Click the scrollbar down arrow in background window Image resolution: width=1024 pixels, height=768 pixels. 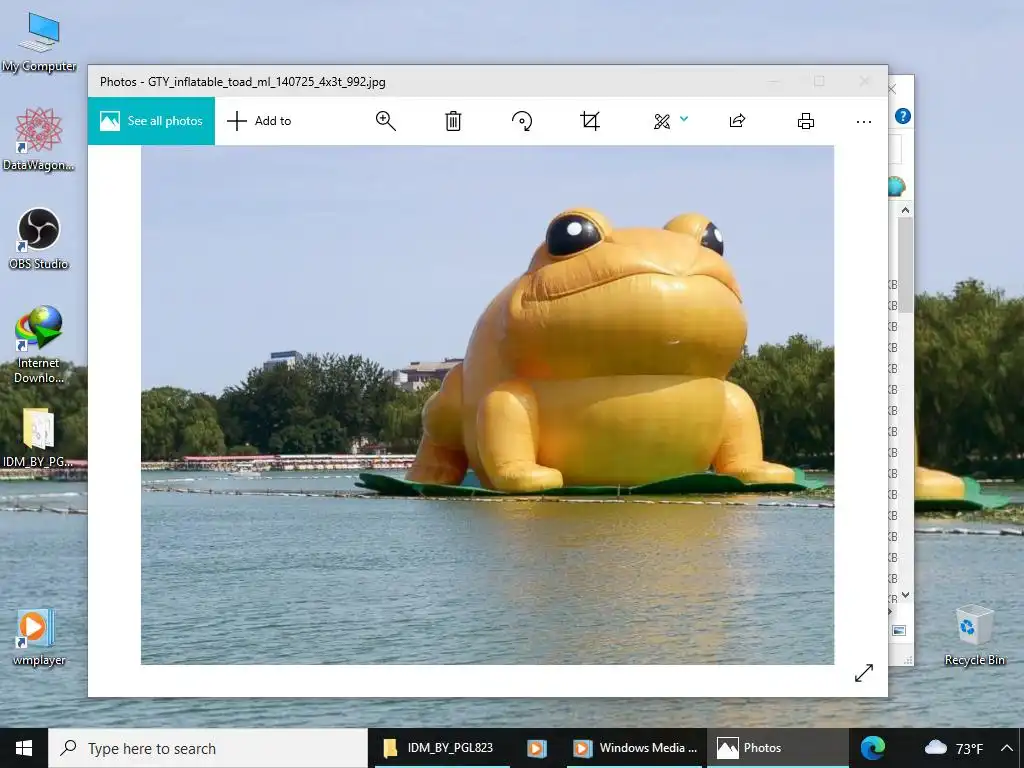click(905, 595)
